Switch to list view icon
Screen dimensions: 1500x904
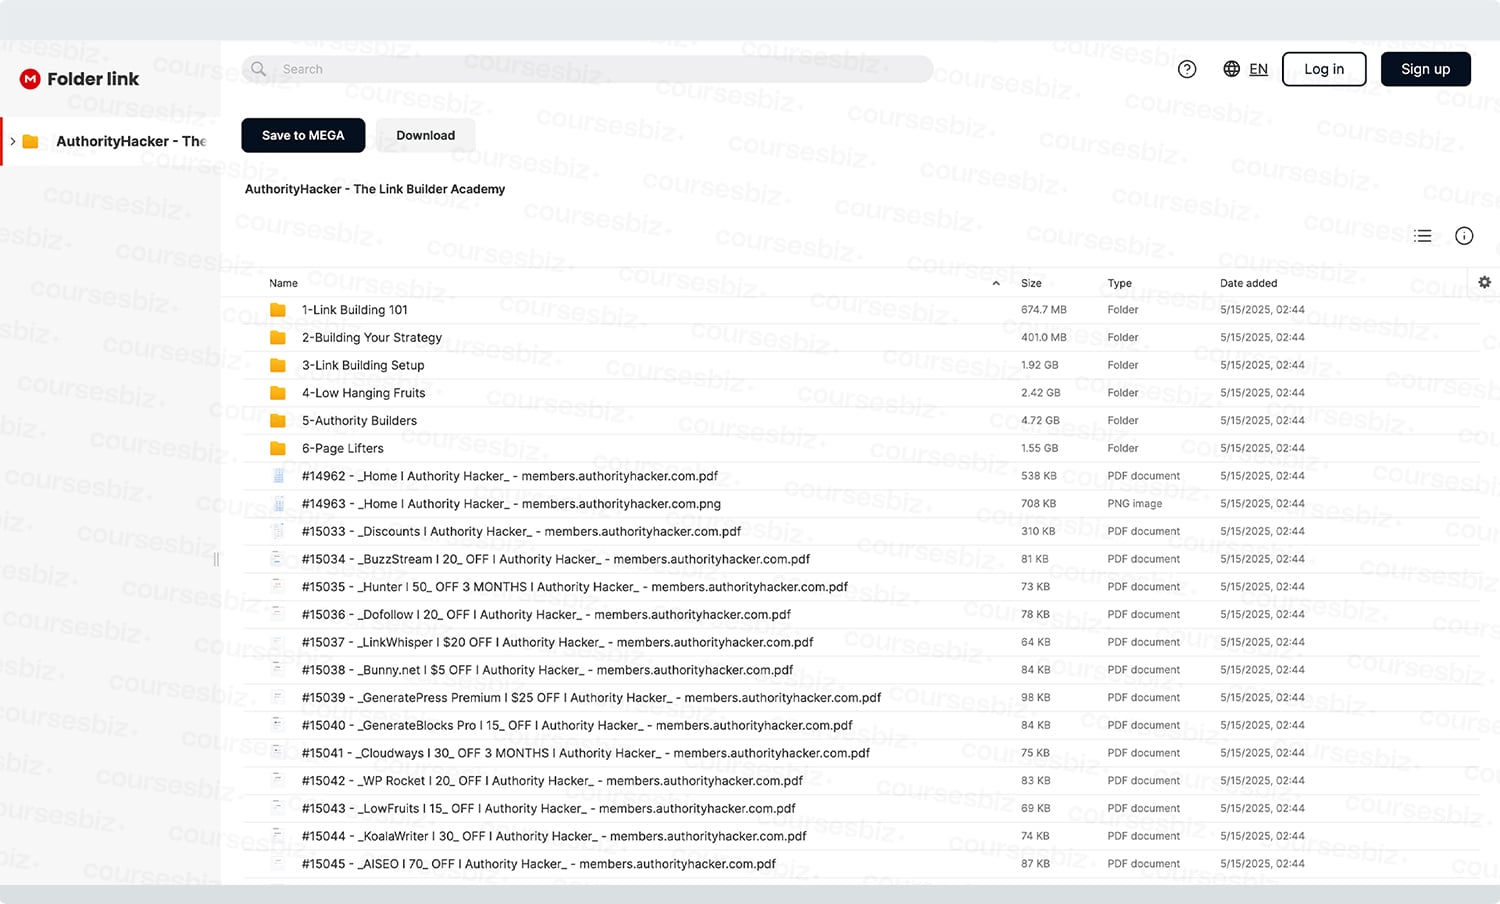1423,236
